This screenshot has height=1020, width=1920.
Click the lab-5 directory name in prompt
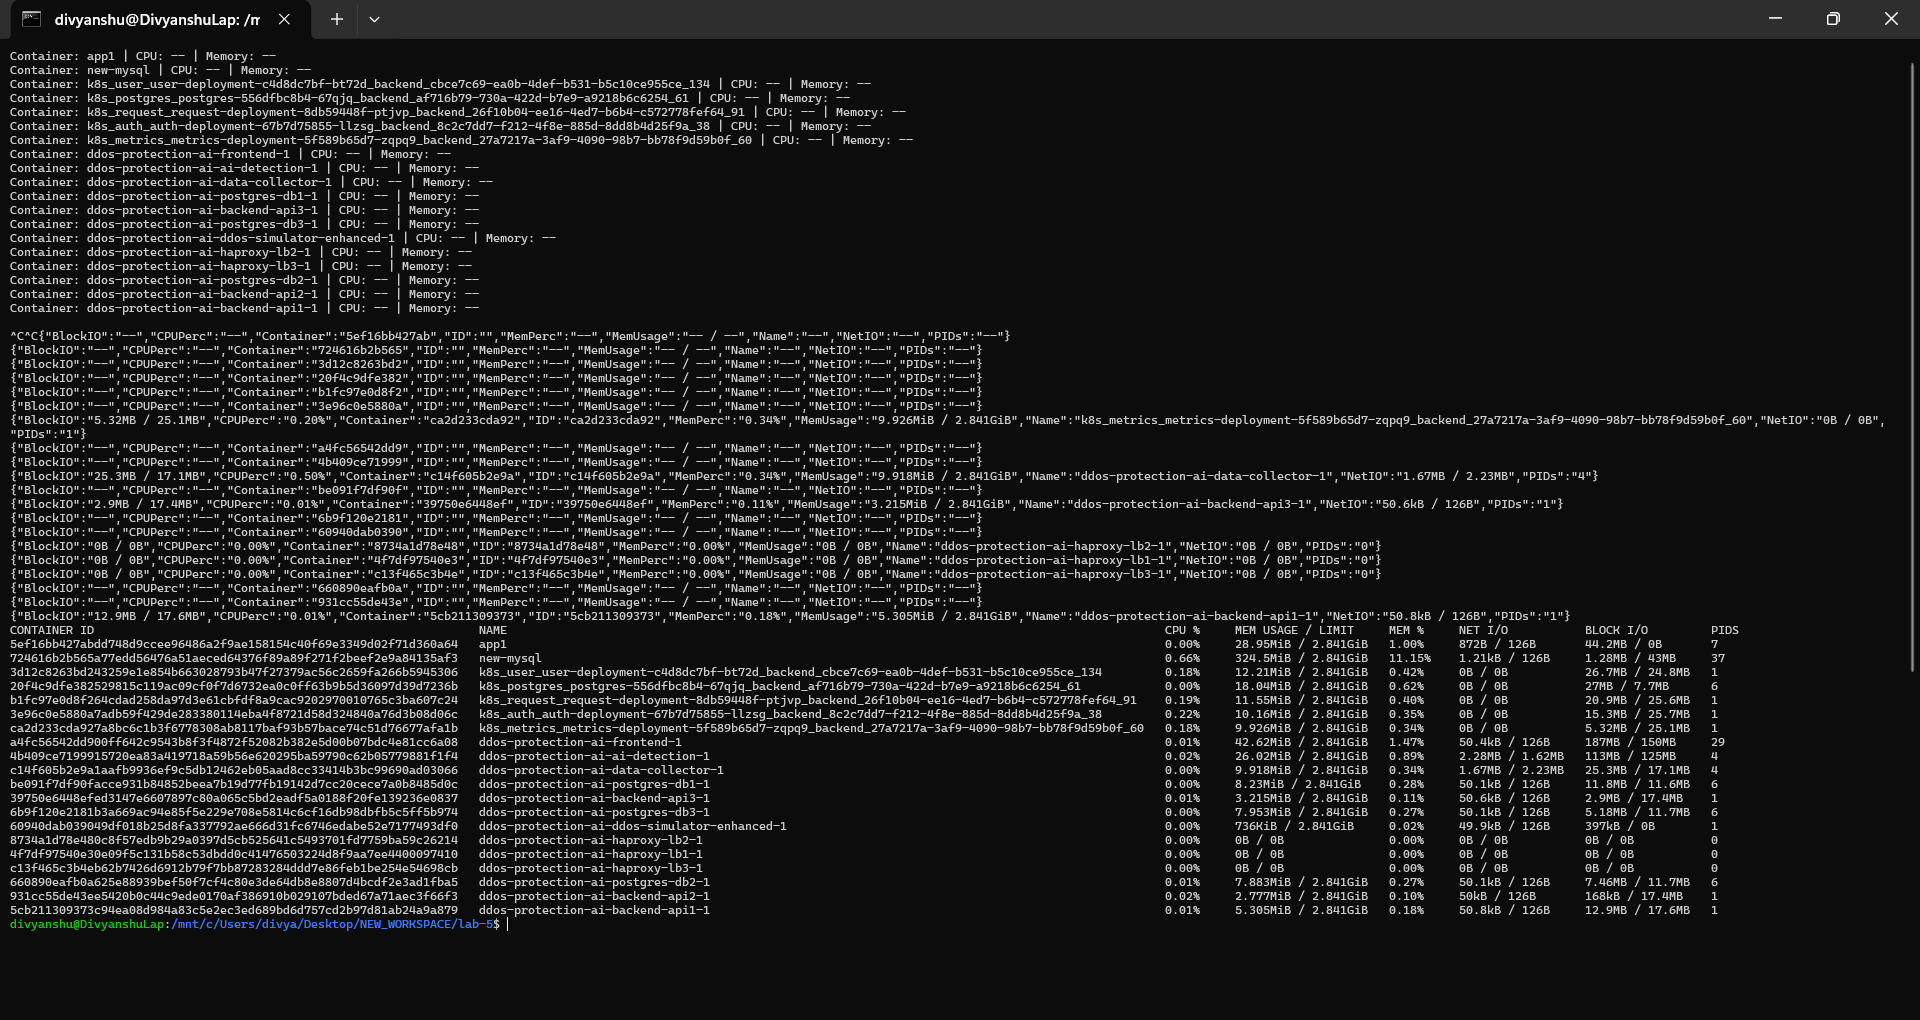[x=475, y=924]
